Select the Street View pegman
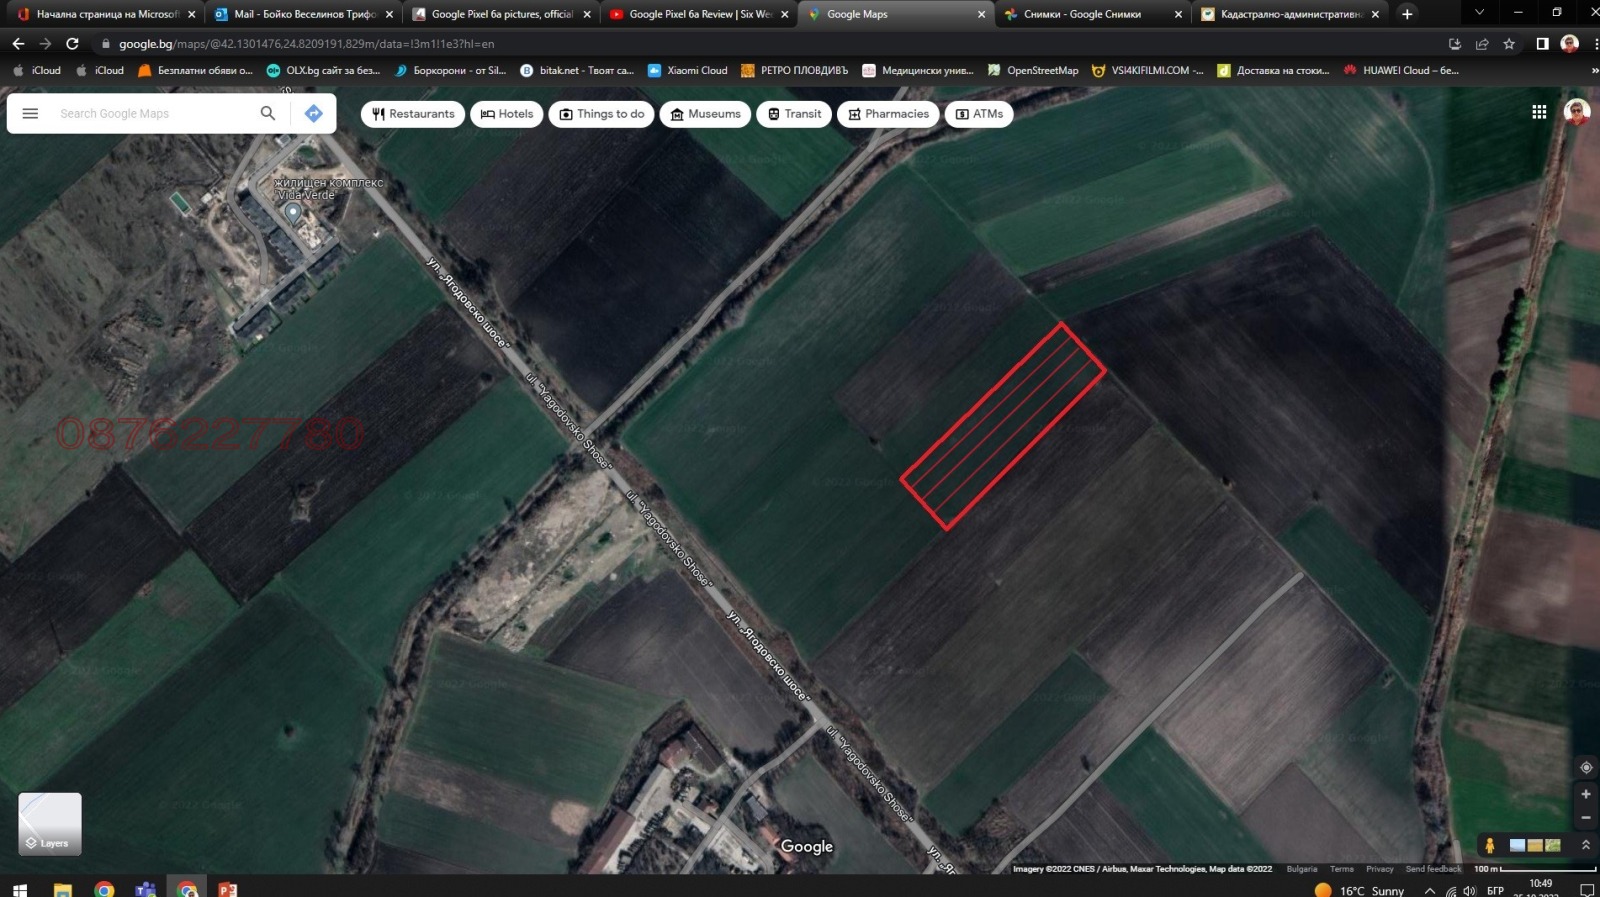This screenshot has width=1600, height=897. tap(1490, 846)
